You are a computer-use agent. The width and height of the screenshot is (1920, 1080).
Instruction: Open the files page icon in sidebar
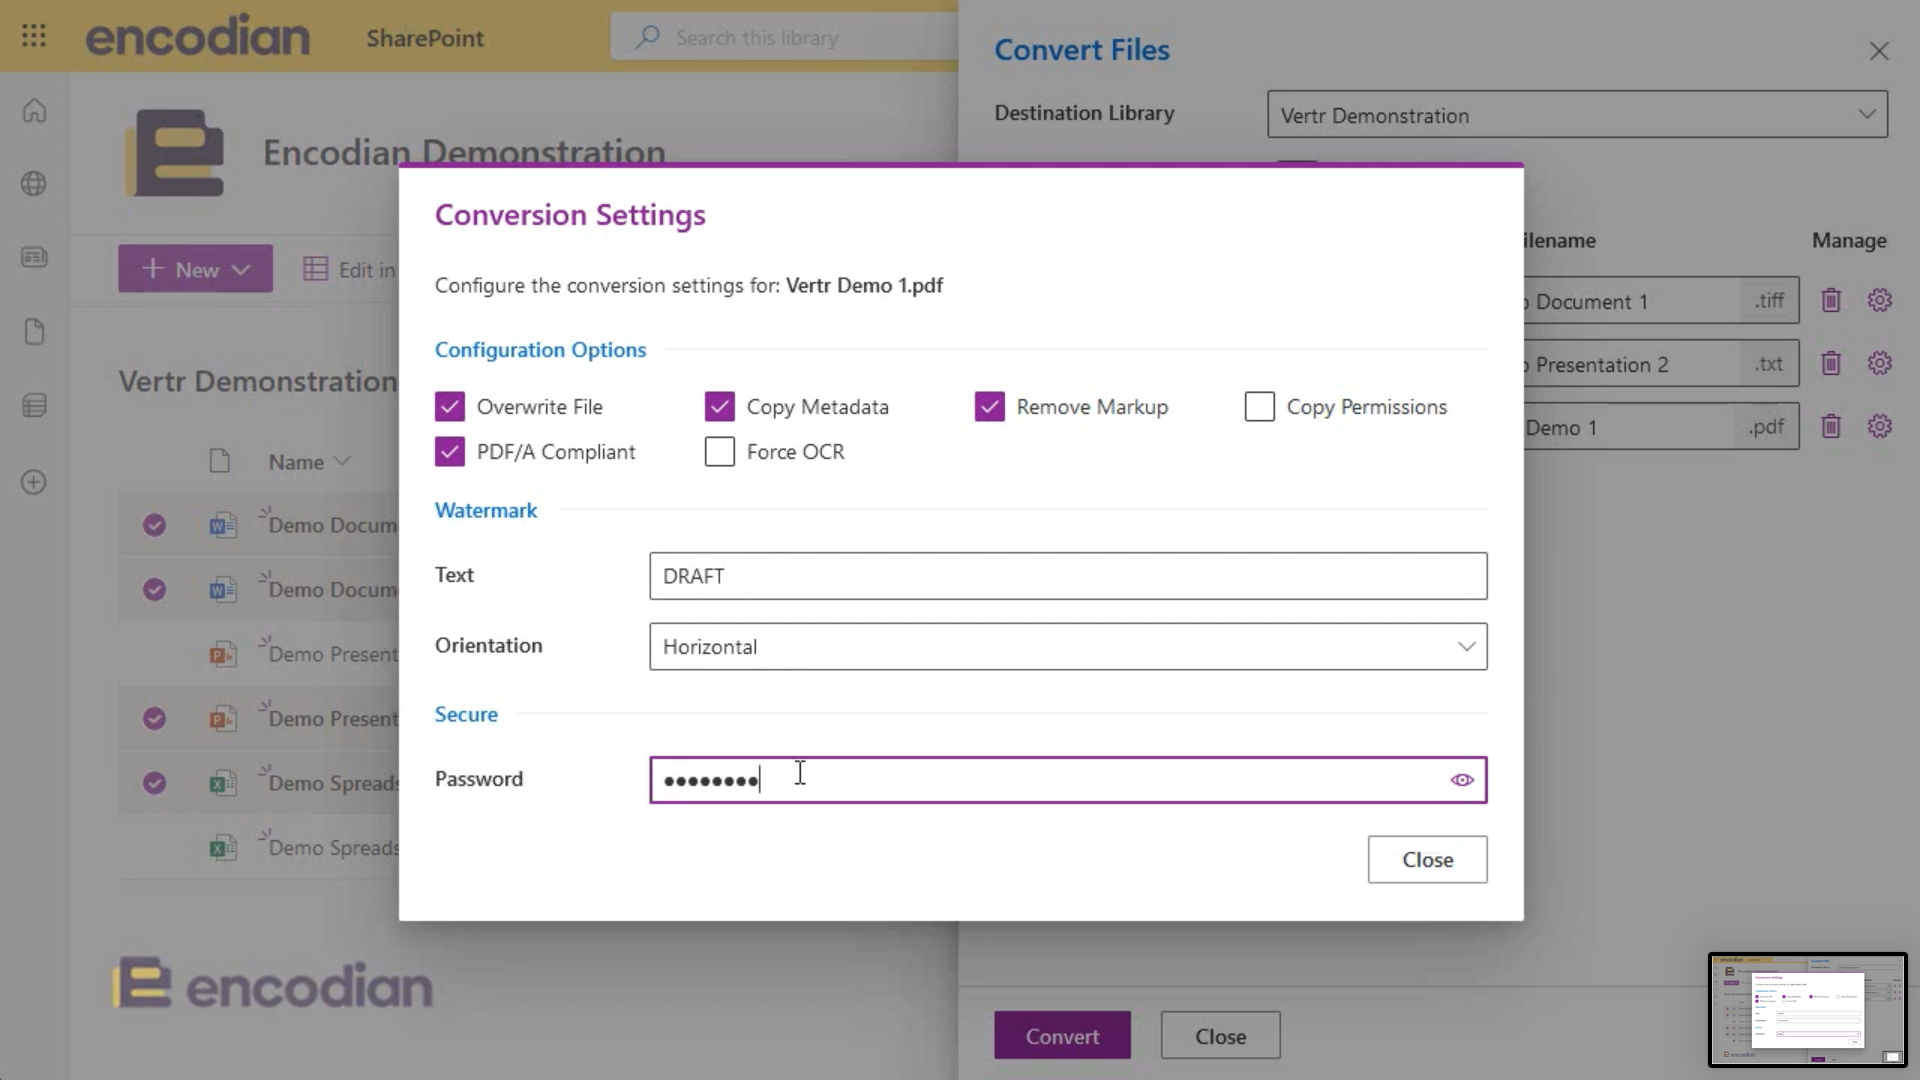pyautogui.click(x=34, y=332)
